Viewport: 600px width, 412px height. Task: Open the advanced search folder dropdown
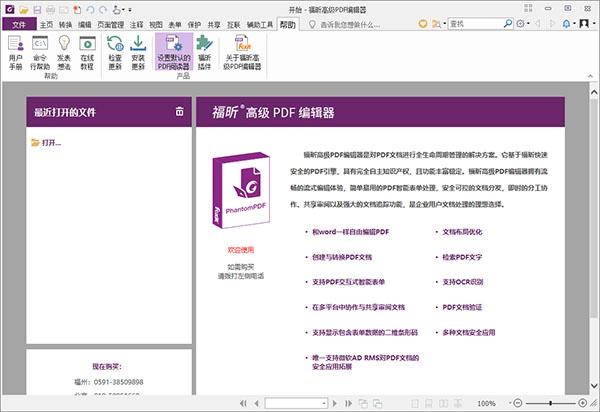439,24
